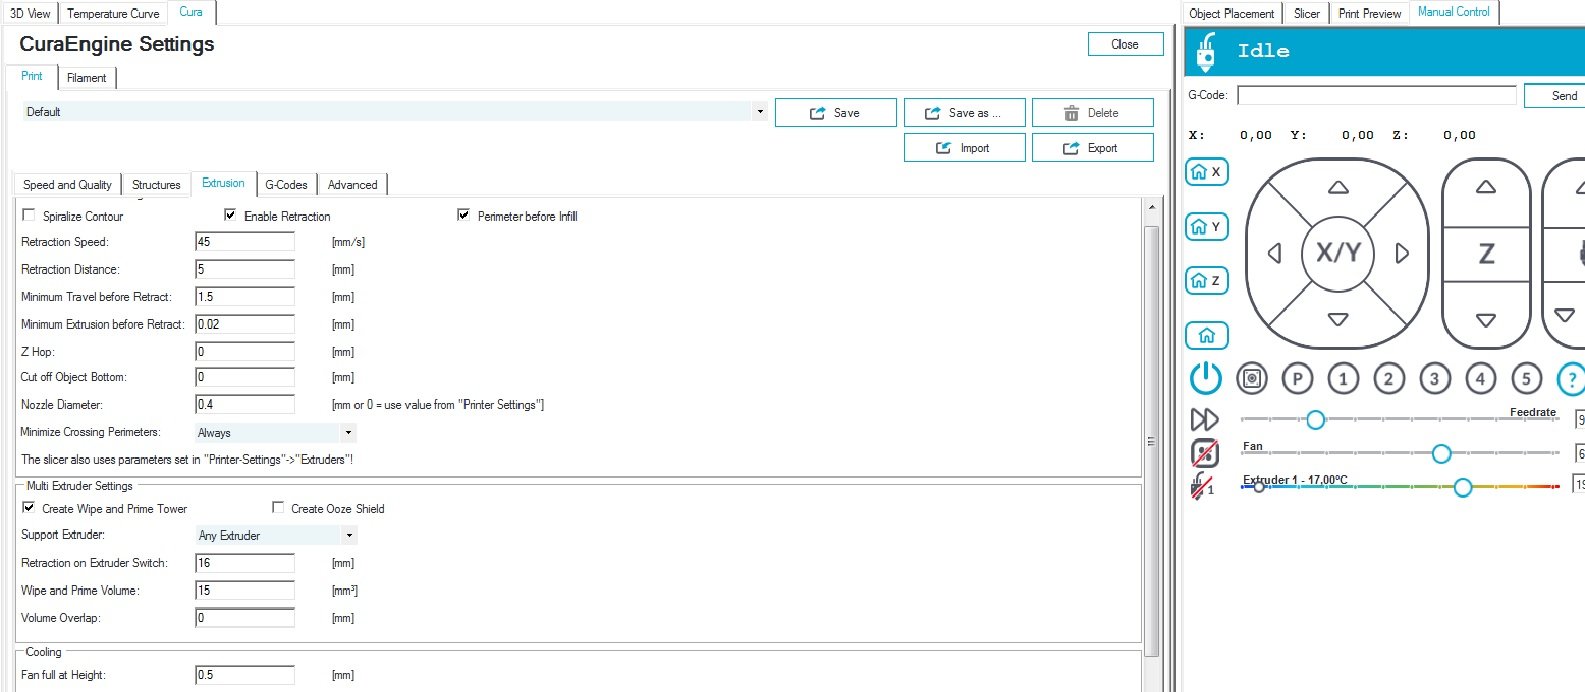Click the Z label on Z pad
1585x692 pixels.
1486,254
